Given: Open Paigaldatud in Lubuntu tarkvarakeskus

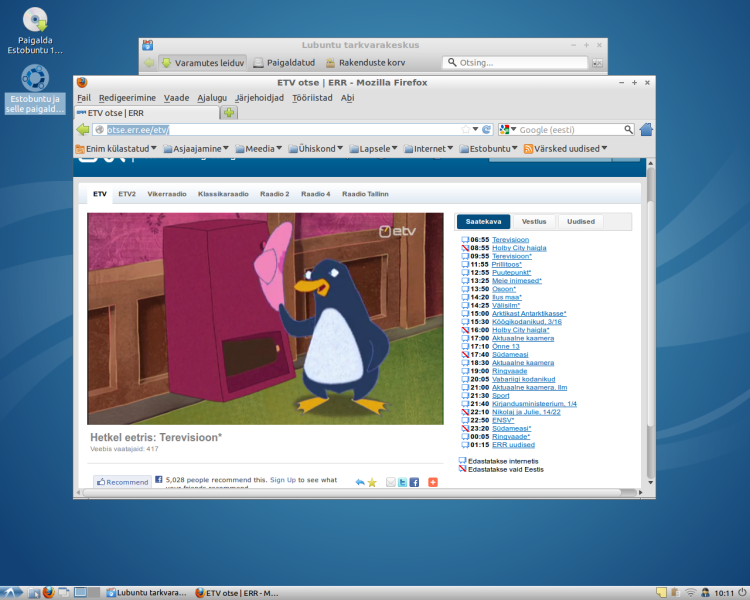Looking at the screenshot, I should [x=284, y=63].
